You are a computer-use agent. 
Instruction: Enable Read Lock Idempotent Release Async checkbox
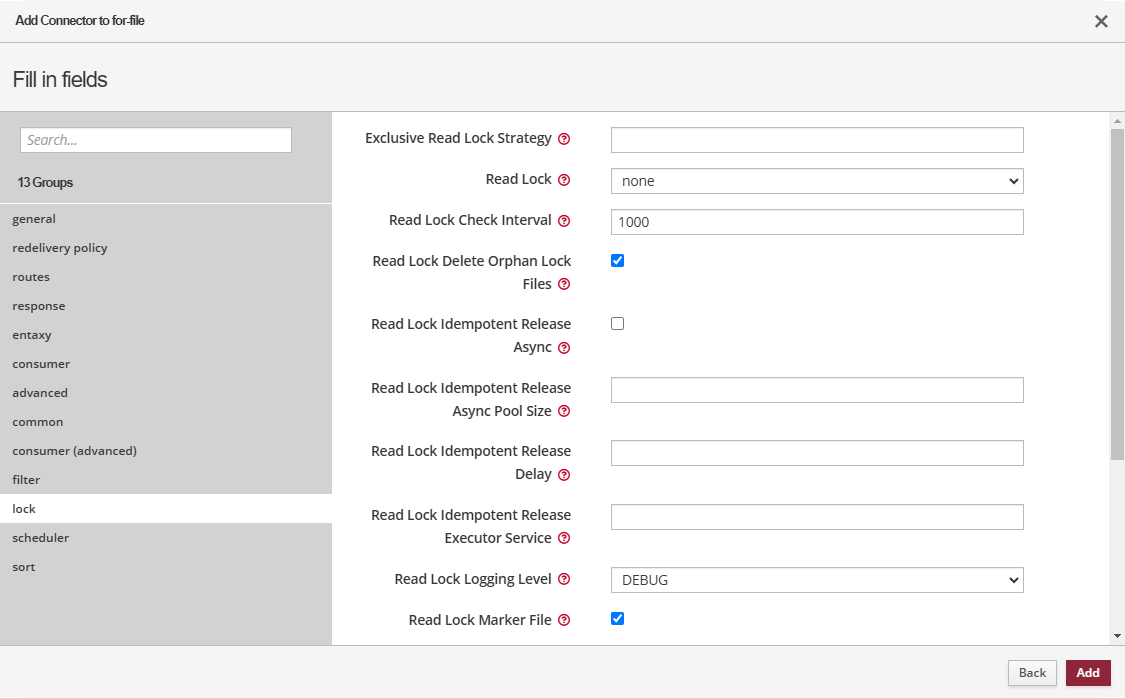[617, 324]
